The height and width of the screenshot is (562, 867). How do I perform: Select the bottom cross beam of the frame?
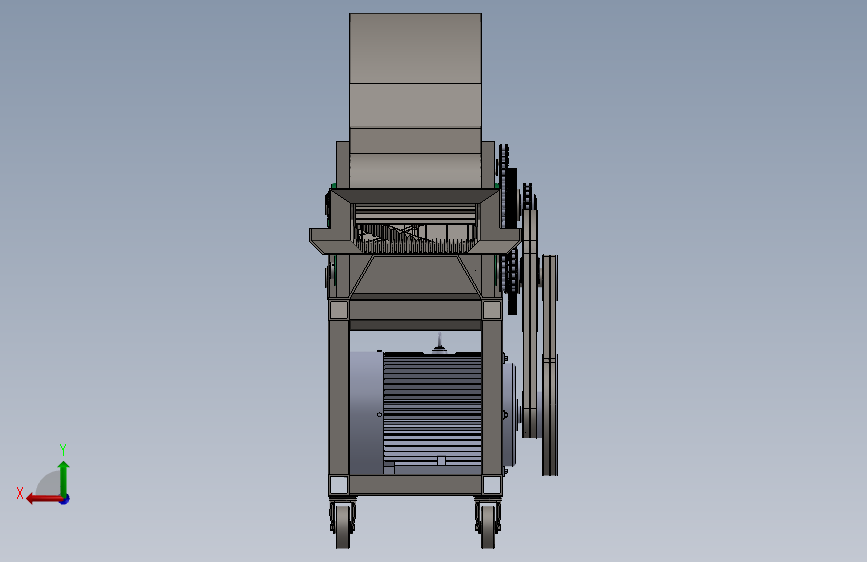coord(415,485)
